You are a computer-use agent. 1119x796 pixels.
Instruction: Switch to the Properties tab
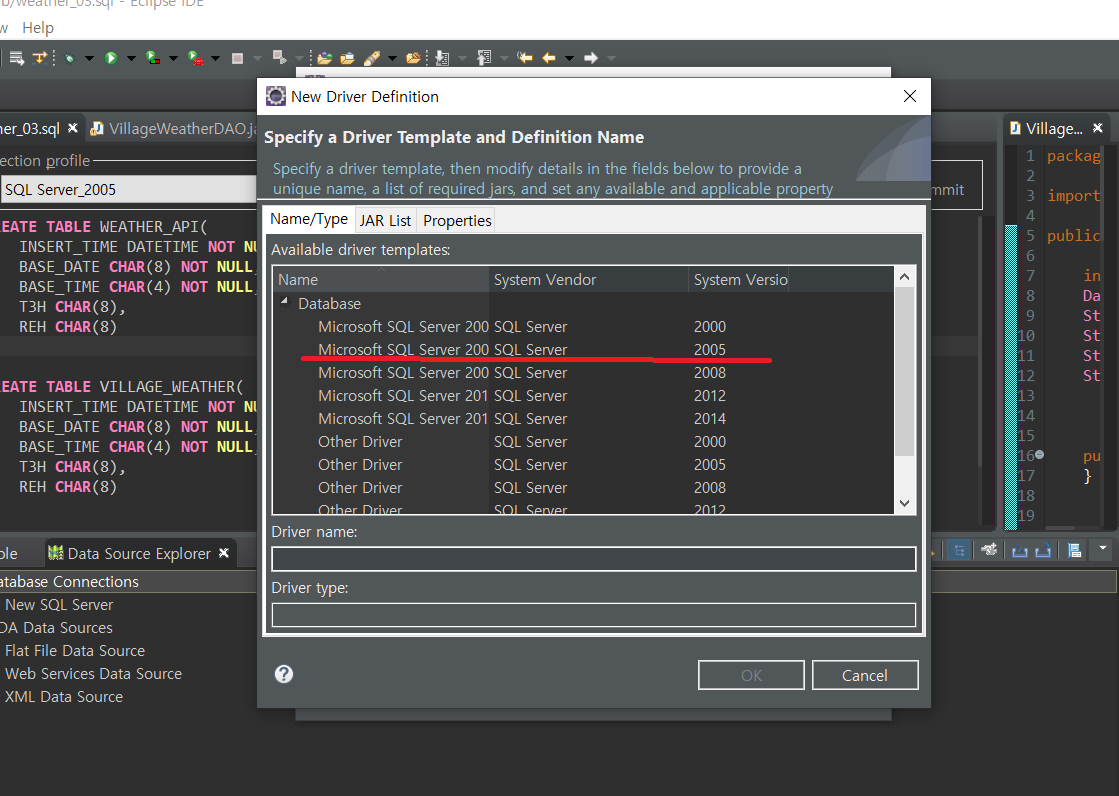point(457,221)
